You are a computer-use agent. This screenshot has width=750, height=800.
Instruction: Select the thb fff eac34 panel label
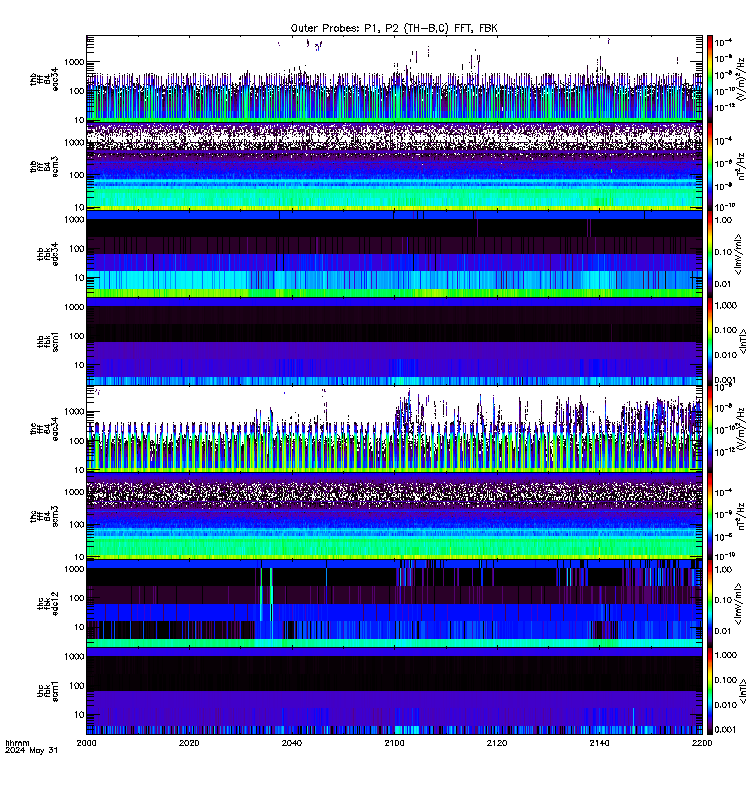click(44, 79)
